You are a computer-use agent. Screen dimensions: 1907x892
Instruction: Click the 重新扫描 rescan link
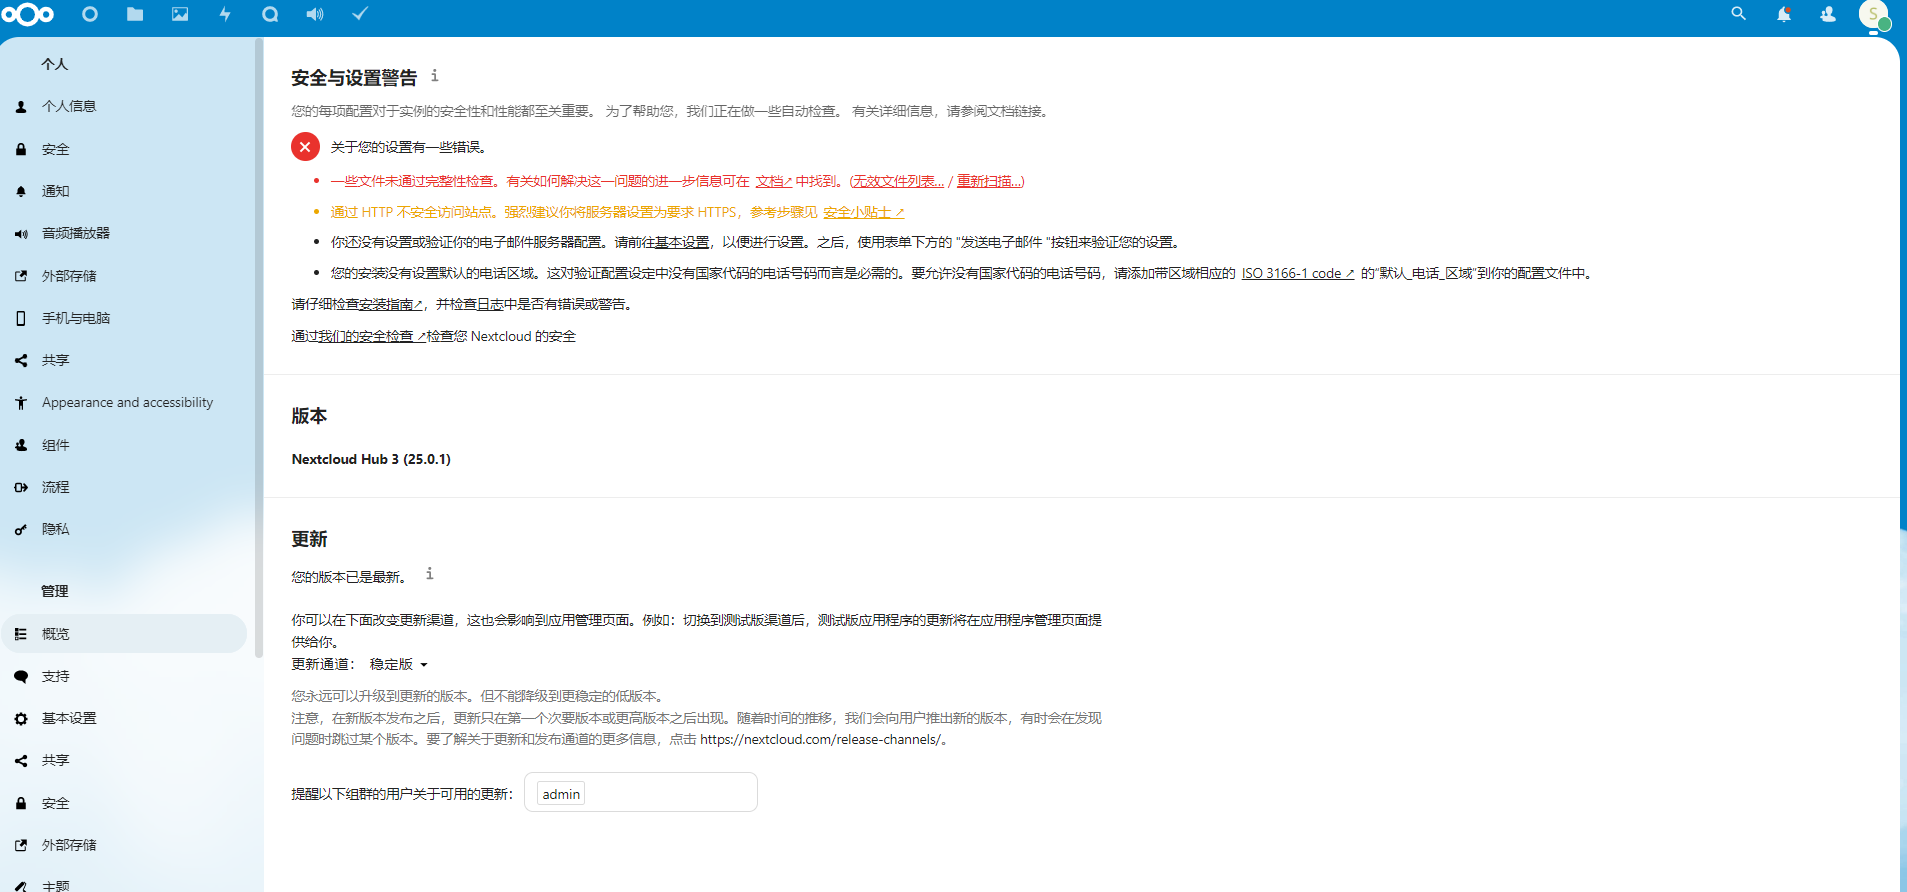point(989,181)
